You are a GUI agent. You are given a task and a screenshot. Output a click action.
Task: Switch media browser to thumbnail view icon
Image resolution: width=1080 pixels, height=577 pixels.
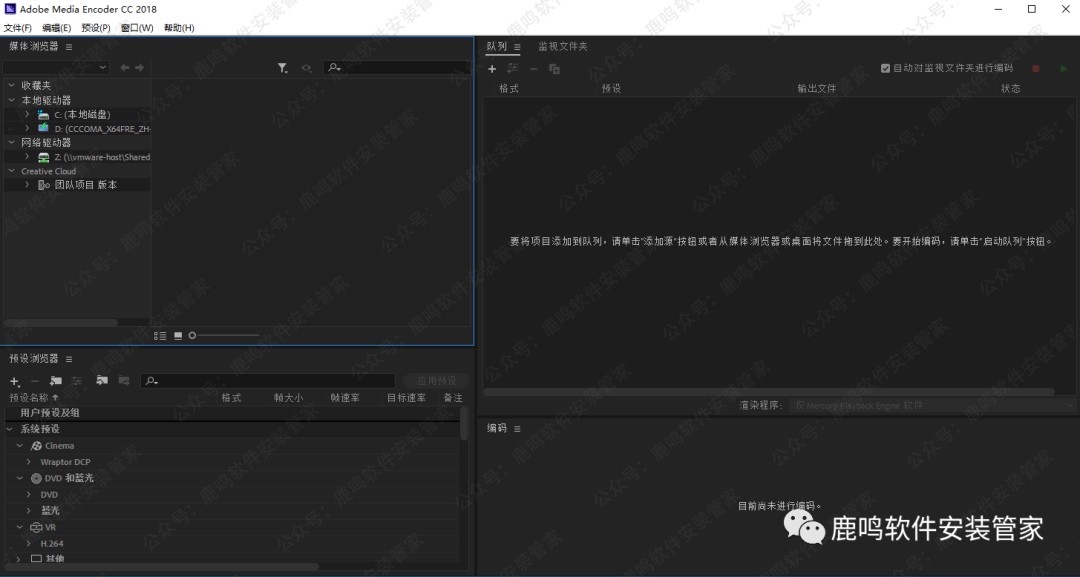coord(178,335)
